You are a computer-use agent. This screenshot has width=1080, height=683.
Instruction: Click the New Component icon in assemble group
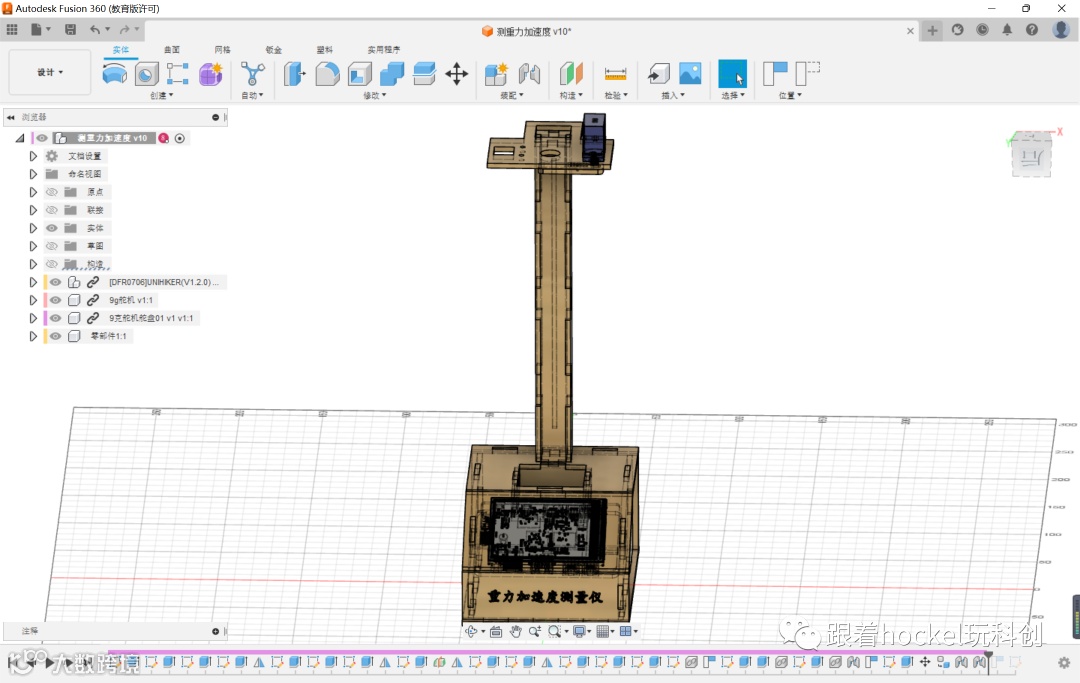click(x=496, y=73)
